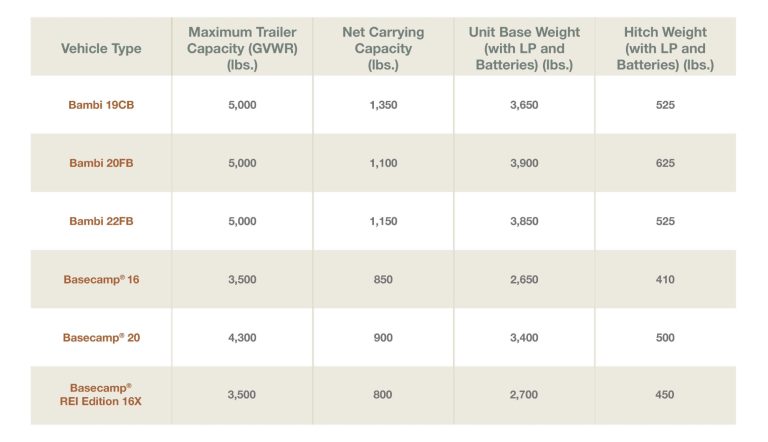Click the Net Carrying Capacity header

[x=383, y=48]
